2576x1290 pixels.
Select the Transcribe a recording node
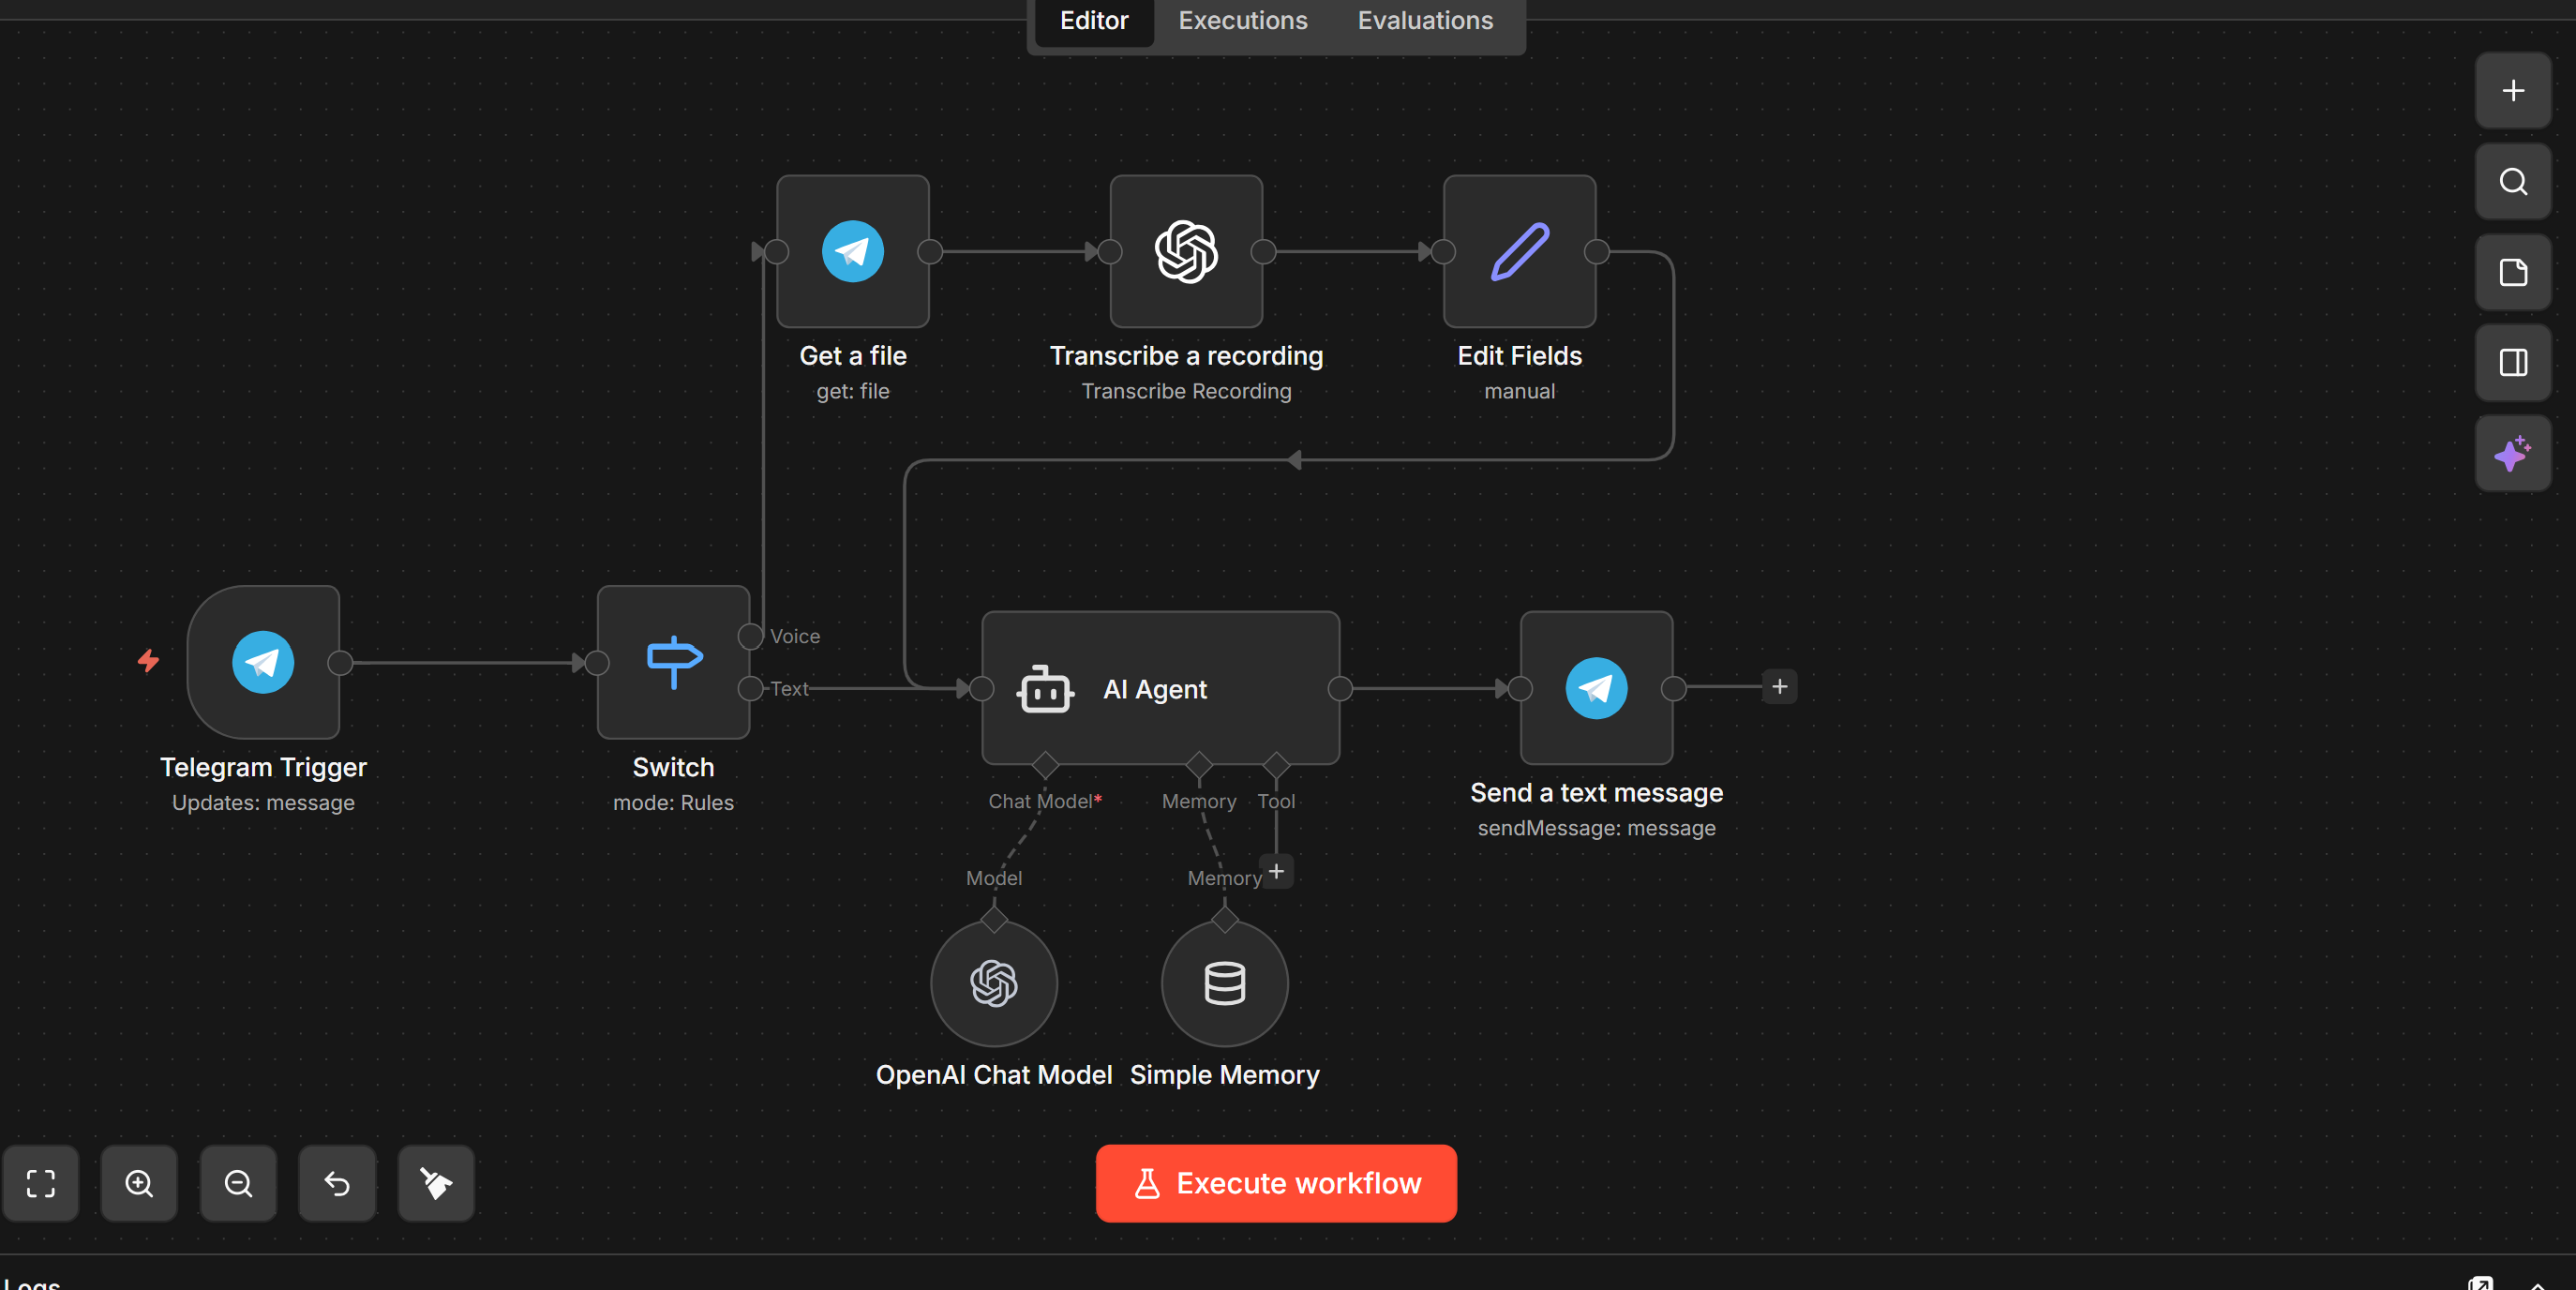1185,251
